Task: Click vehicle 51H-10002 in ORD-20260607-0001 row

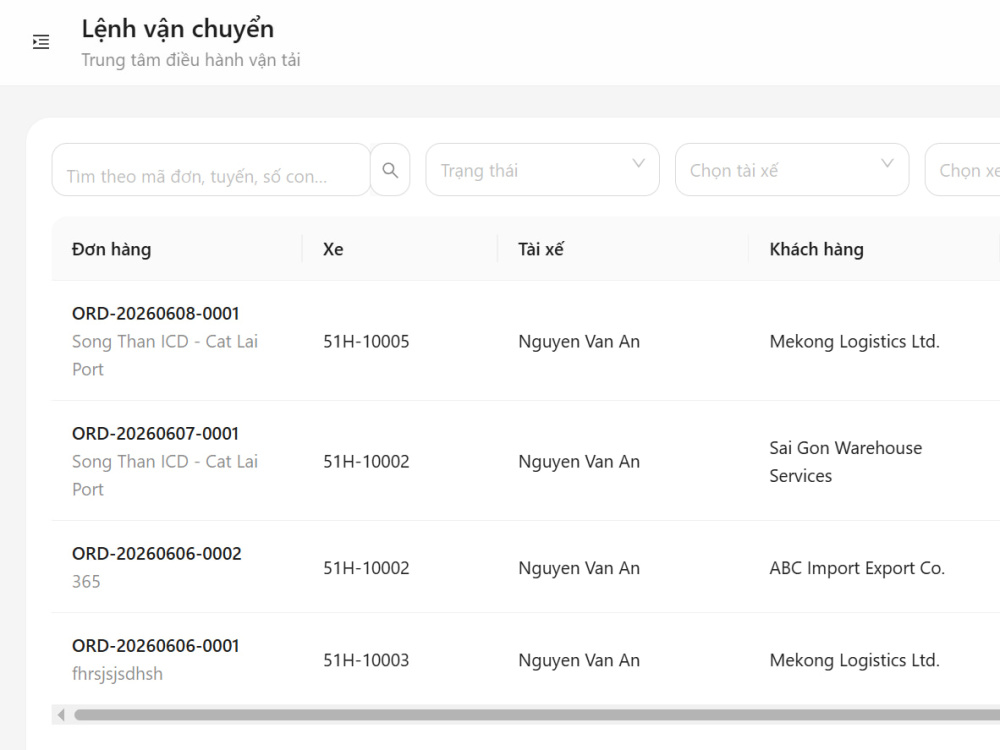Action: click(x=366, y=462)
